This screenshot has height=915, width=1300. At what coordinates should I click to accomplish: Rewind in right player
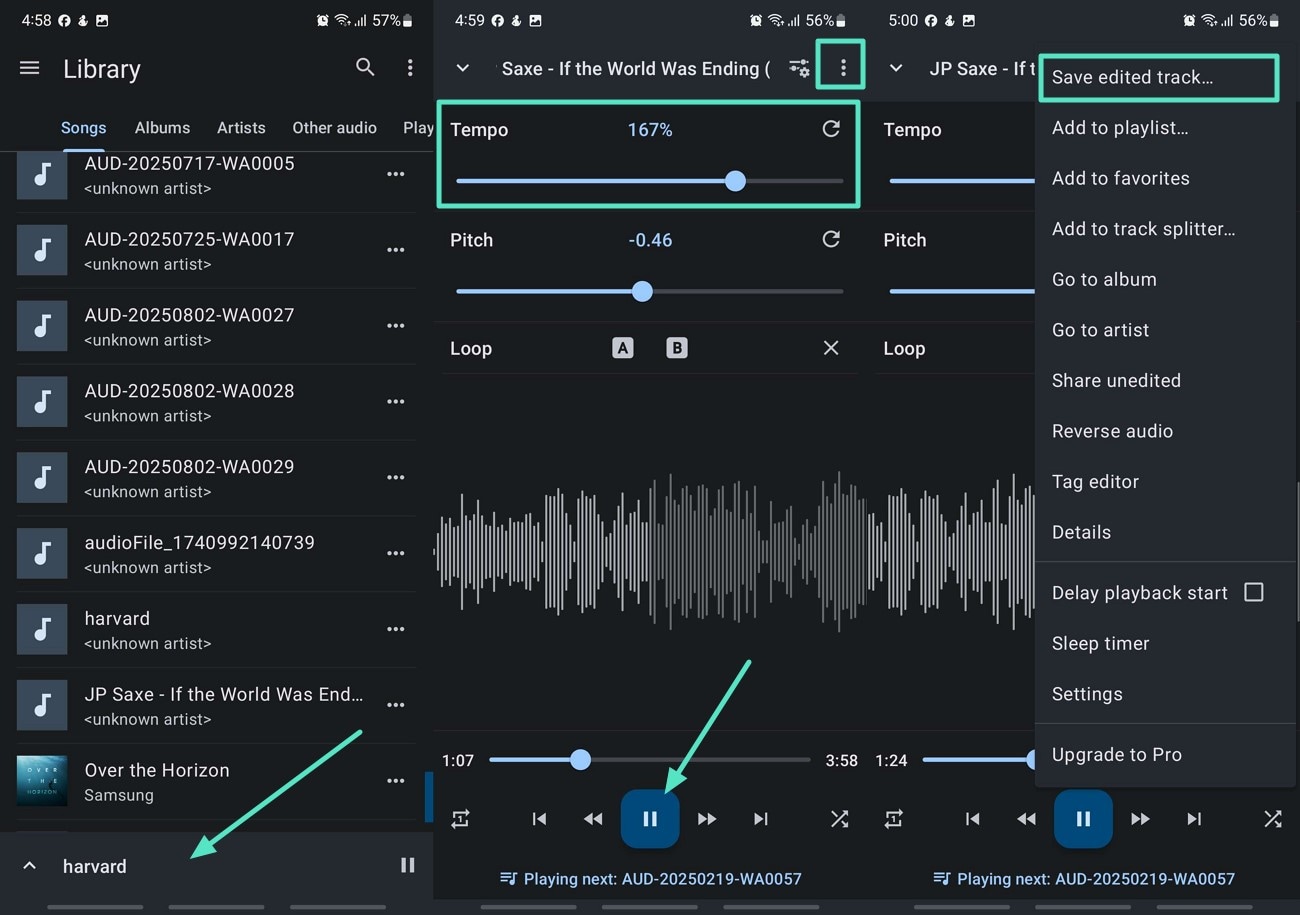pyautogui.click(x=1026, y=819)
